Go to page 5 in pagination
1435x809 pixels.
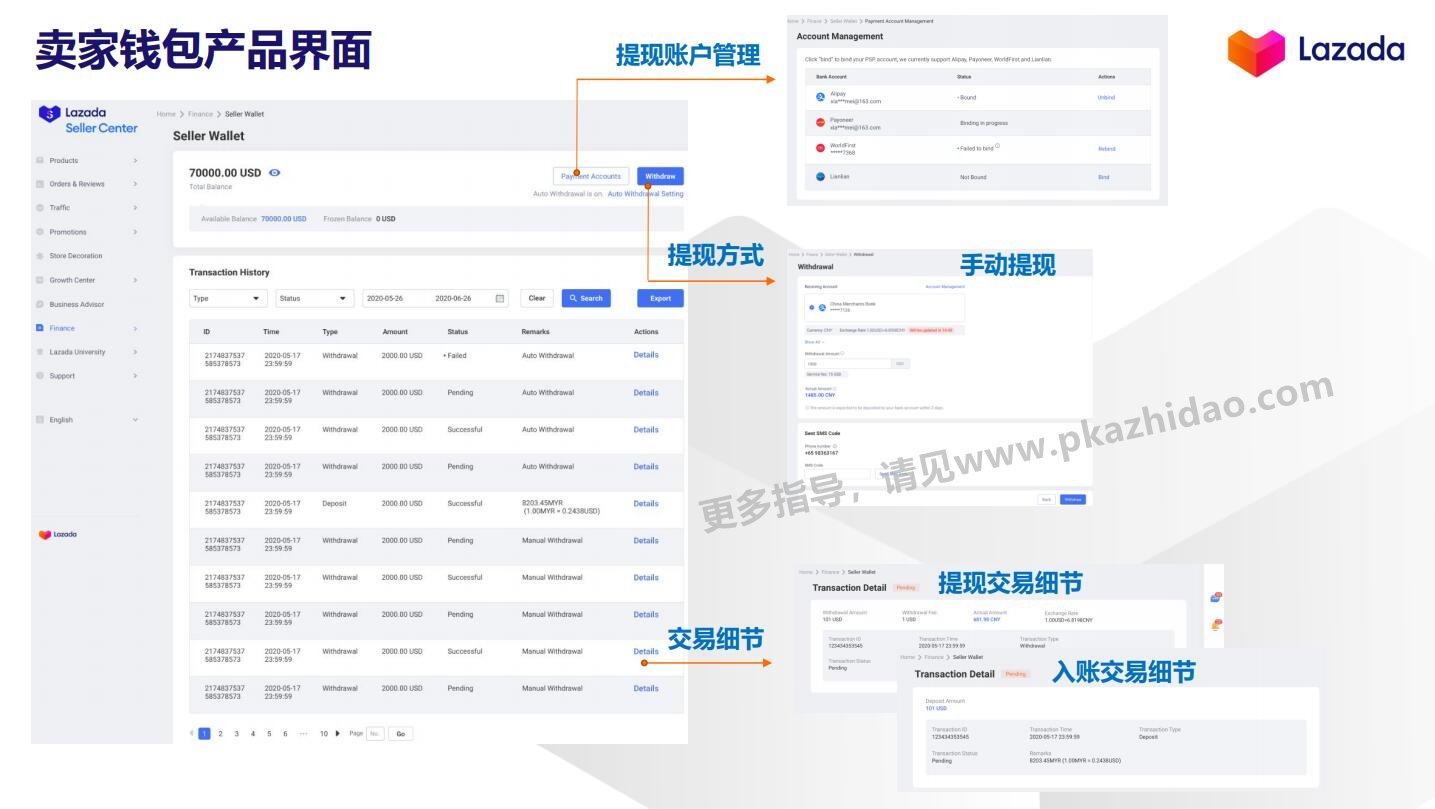pos(269,733)
